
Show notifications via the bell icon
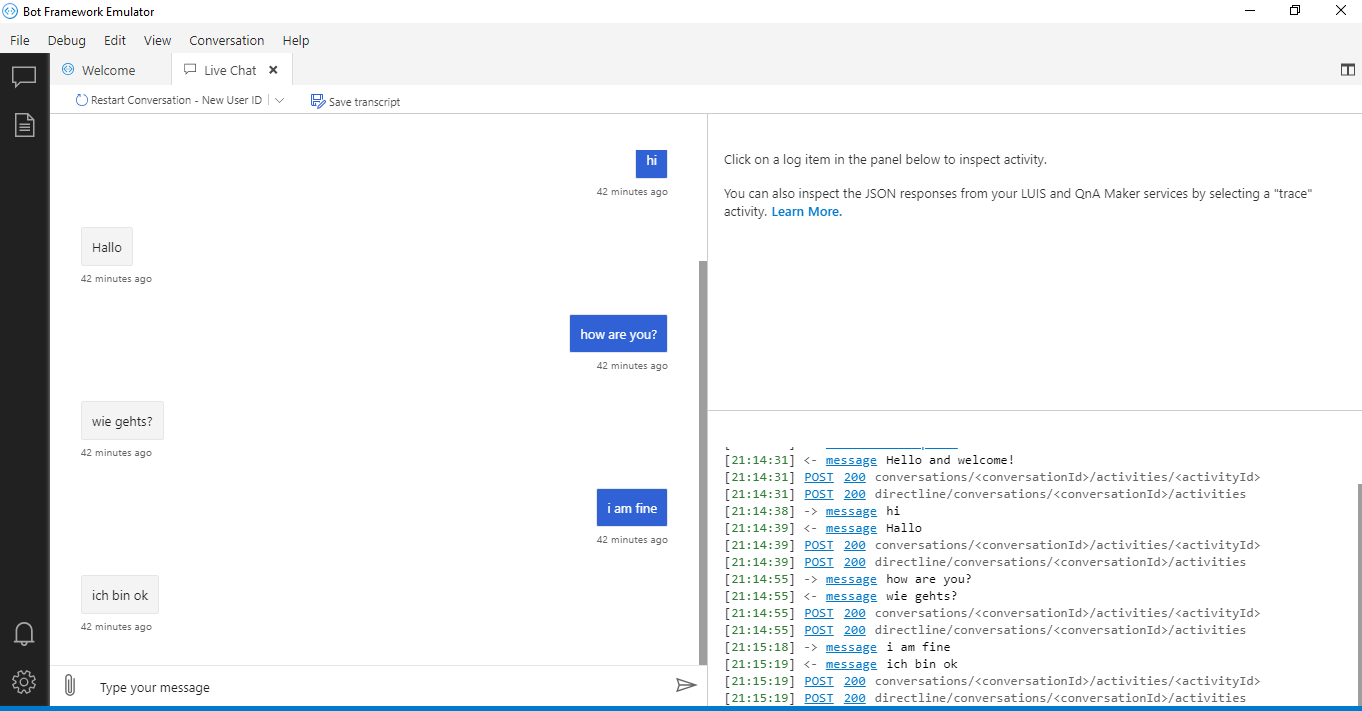tap(24, 634)
